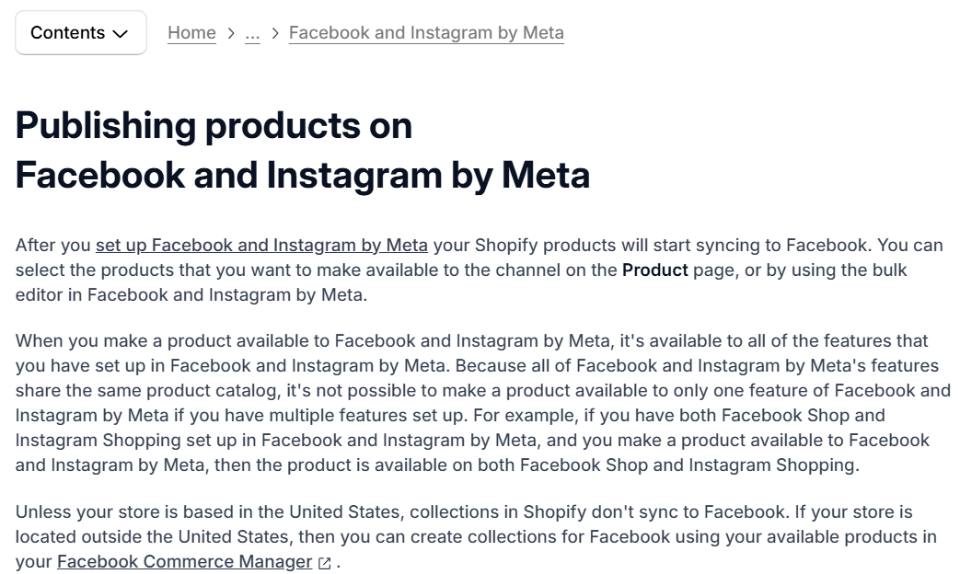Image resolution: width=960 pixels, height=574 pixels.
Task: Click the heading line 'Facebook and Instagram by Meta'
Action: pyautogui.click(x=302, y=175)
